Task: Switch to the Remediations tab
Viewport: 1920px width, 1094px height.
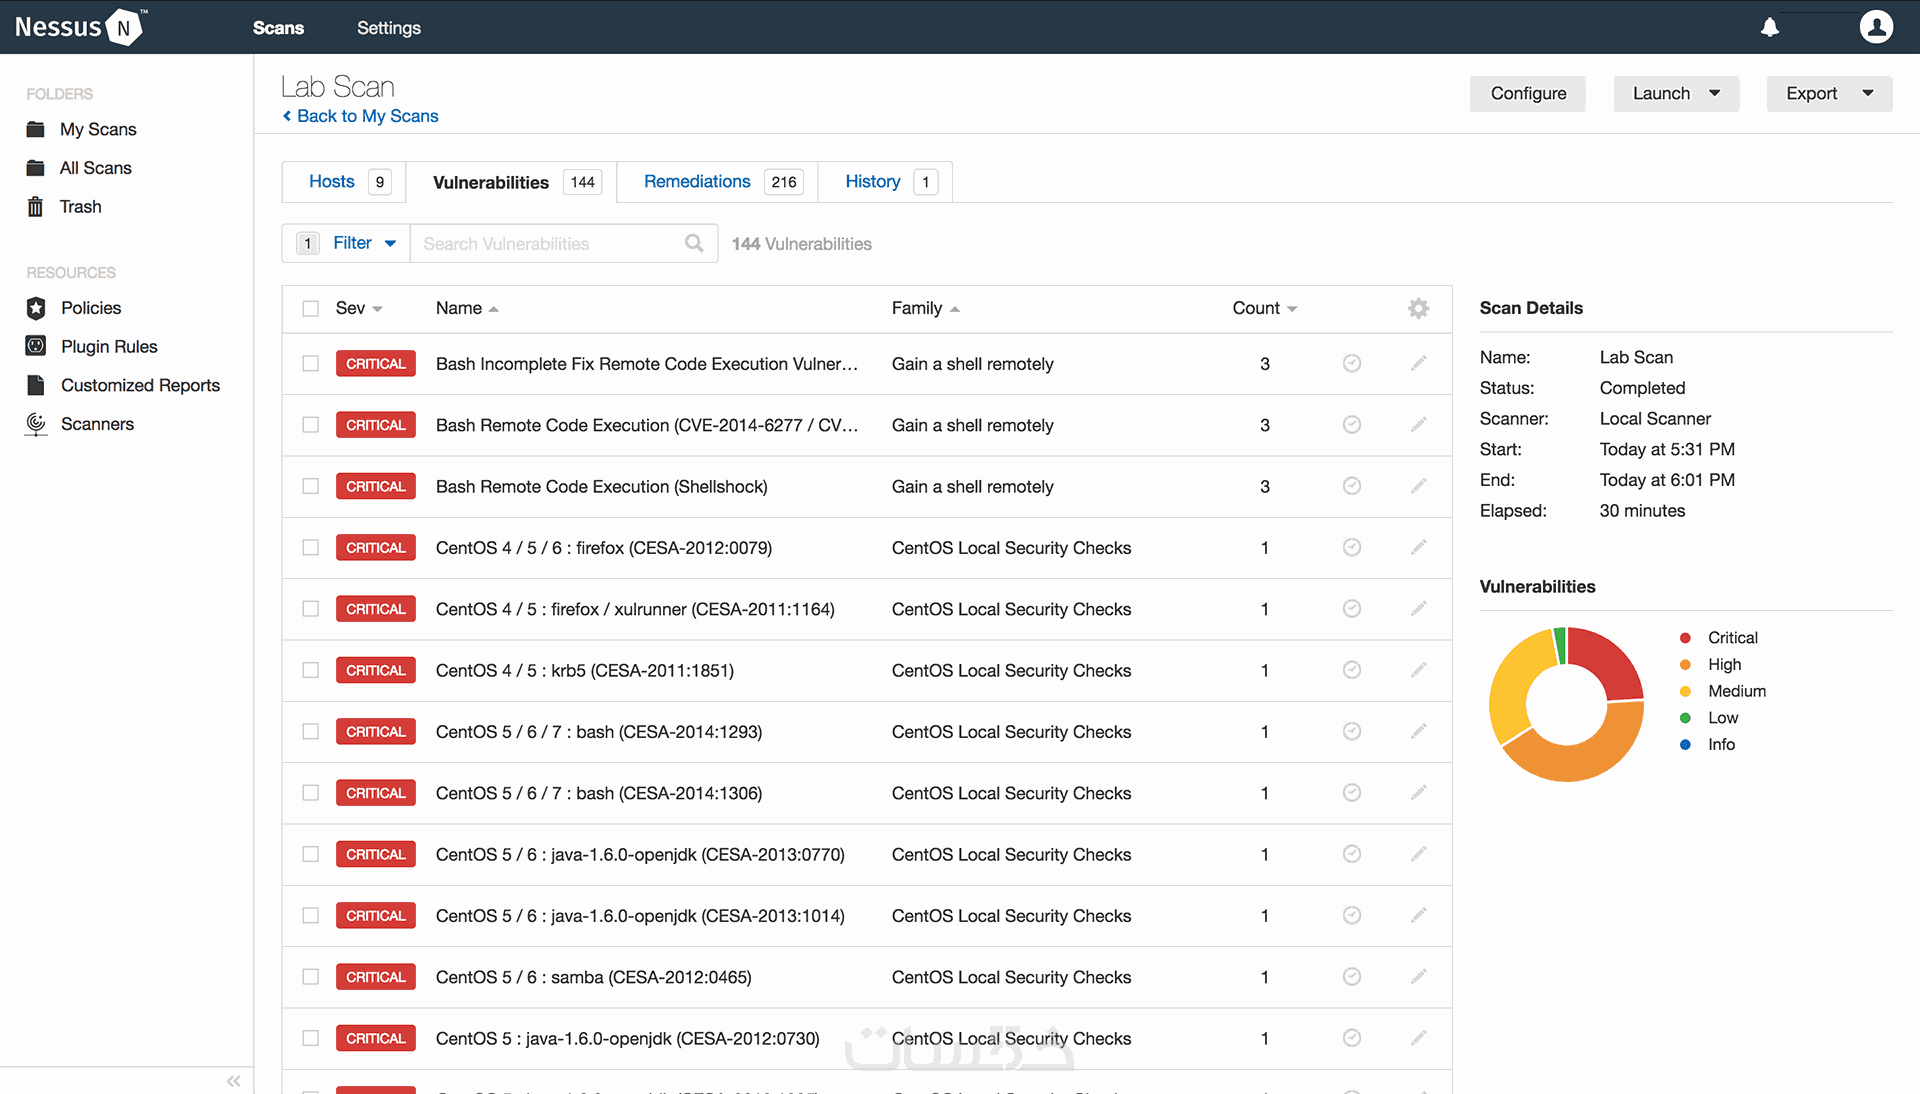Action: (697, 181)
